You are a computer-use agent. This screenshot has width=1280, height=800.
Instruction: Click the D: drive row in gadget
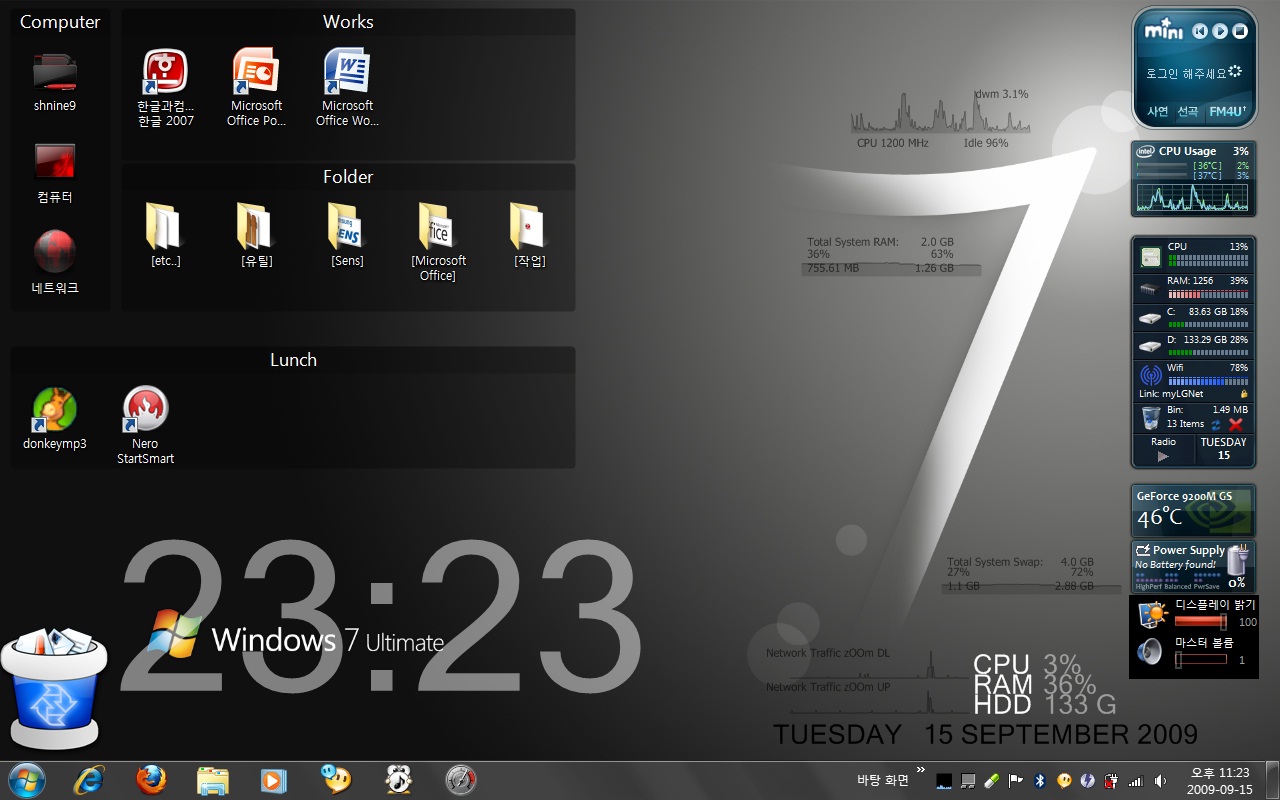click(1194, 346)
